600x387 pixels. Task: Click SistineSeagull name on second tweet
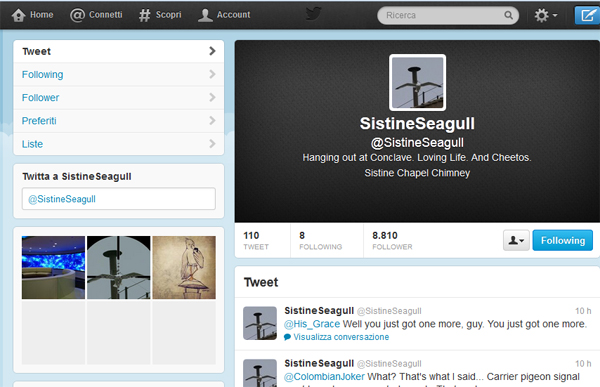(x=319, y=363)
